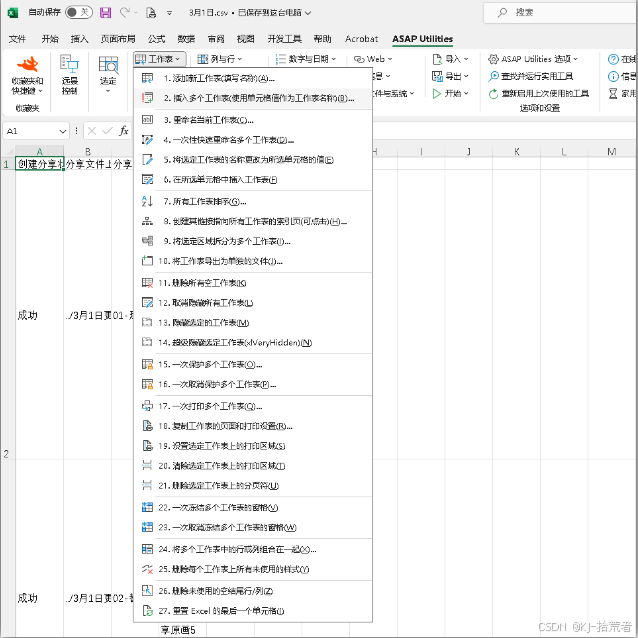This screenshot has height=638, width=638.
Task: Click the fx insert function icon
Action: (x=124, y=131)
